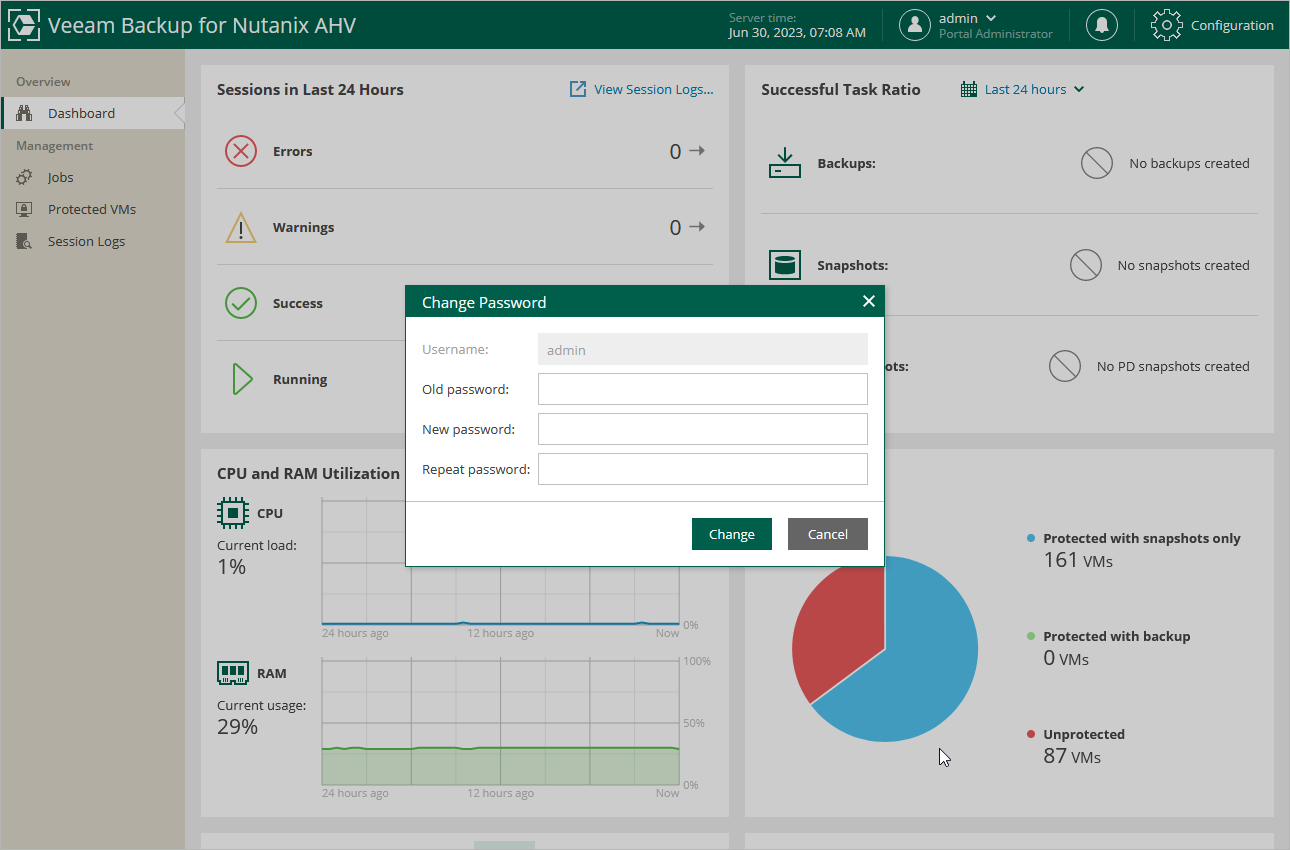Click the Old password field
Screen dimensions: 1290x850
(703, 389)
